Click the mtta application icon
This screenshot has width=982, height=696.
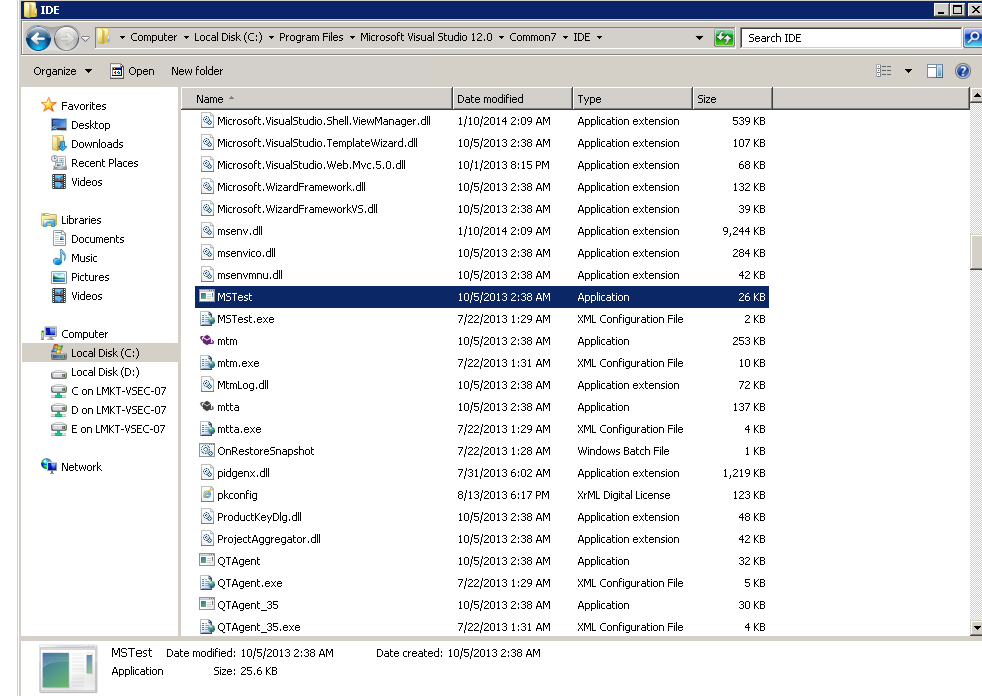click(x=207, y=406)
